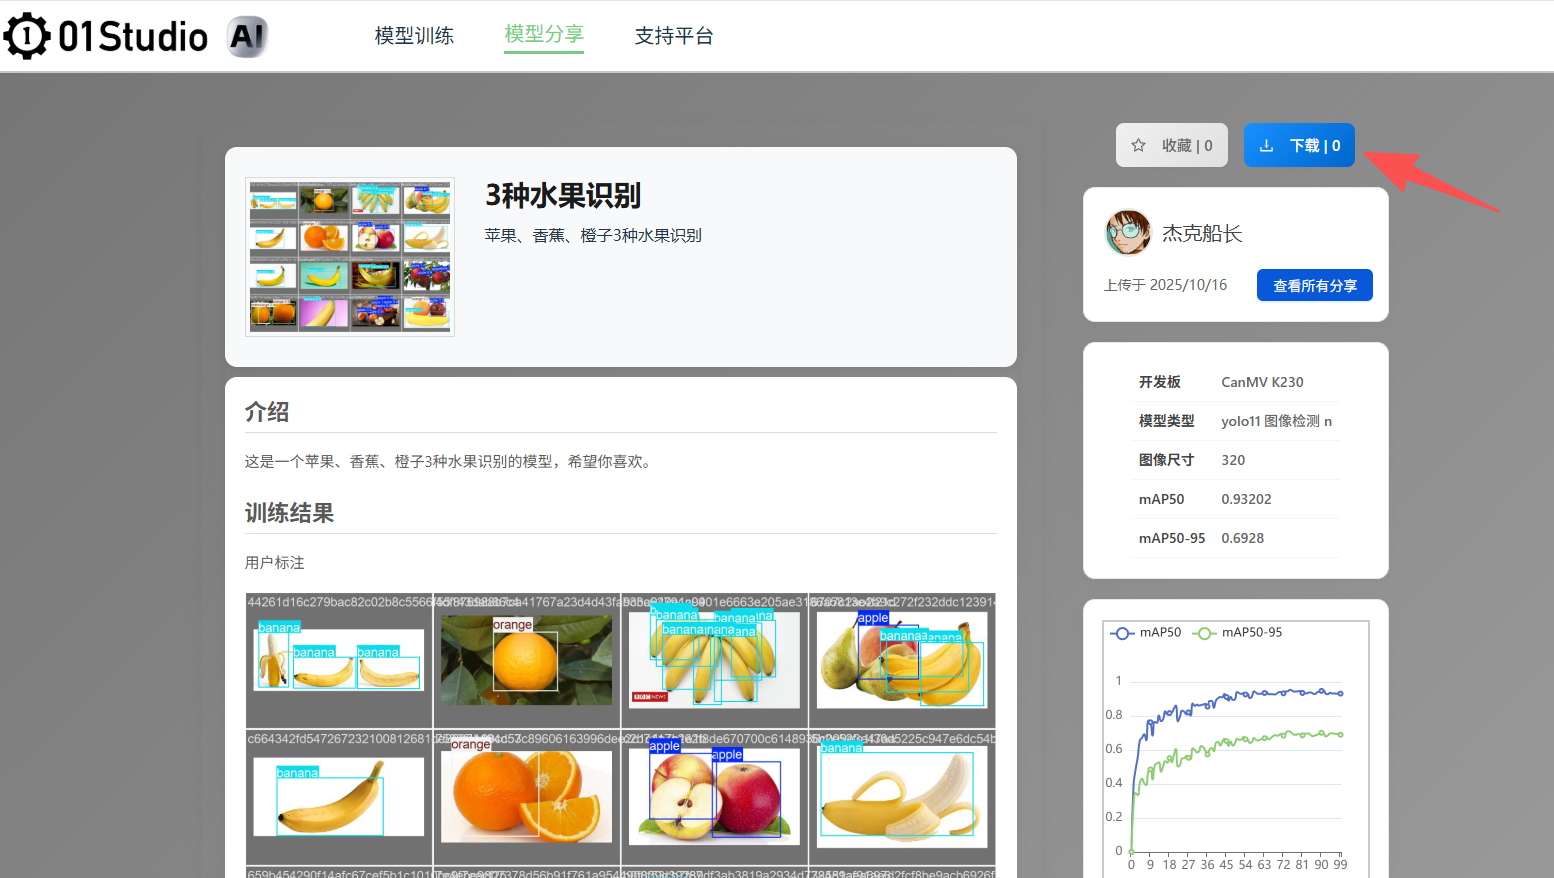This screenshot has width=1554, height=878.
Task: Click the 01Studio gear logo icon
Action: 27,37
